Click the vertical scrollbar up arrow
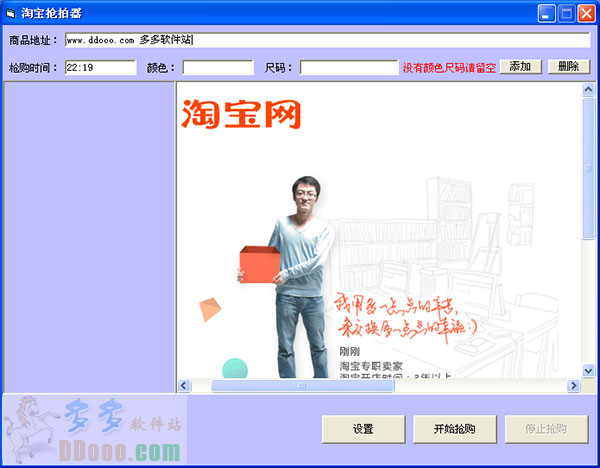 (x=588, y=90)
